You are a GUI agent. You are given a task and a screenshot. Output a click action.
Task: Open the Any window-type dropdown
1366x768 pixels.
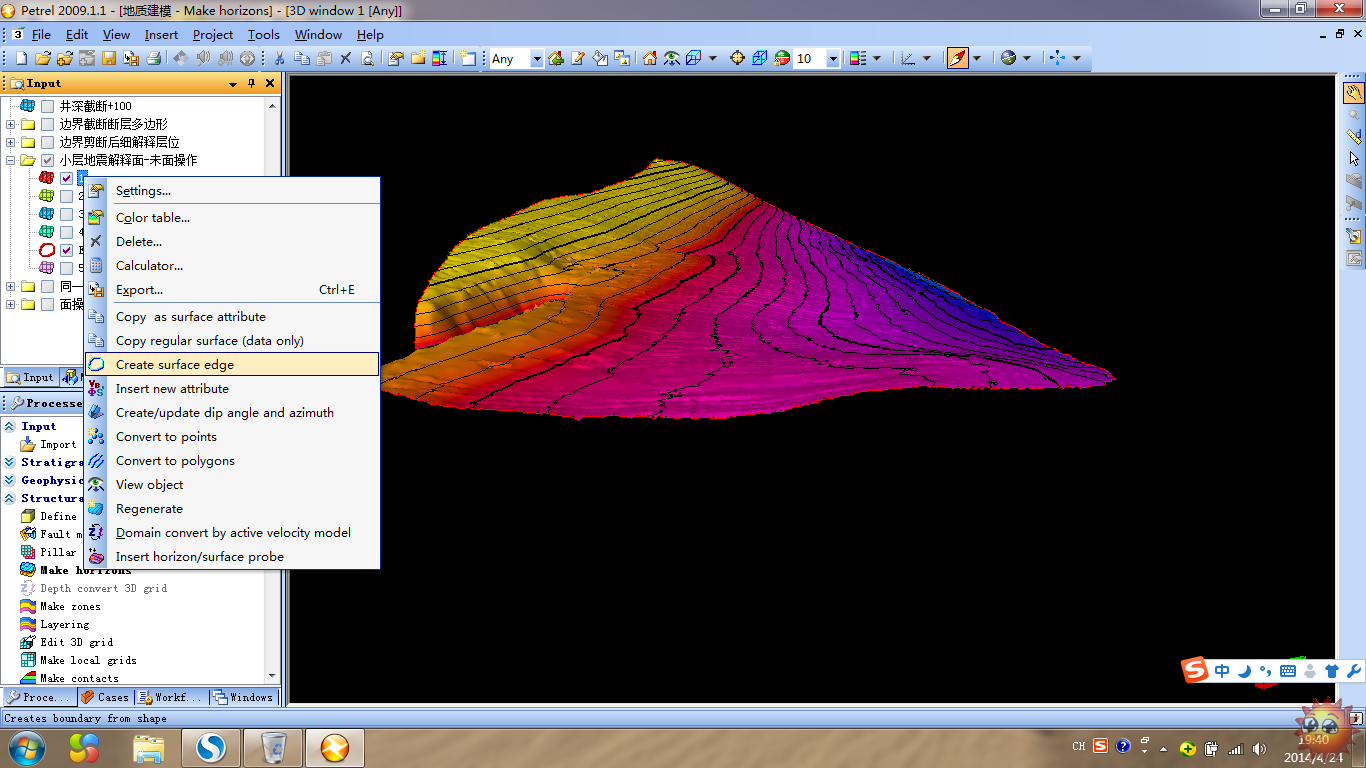click(x=536, y=59)
